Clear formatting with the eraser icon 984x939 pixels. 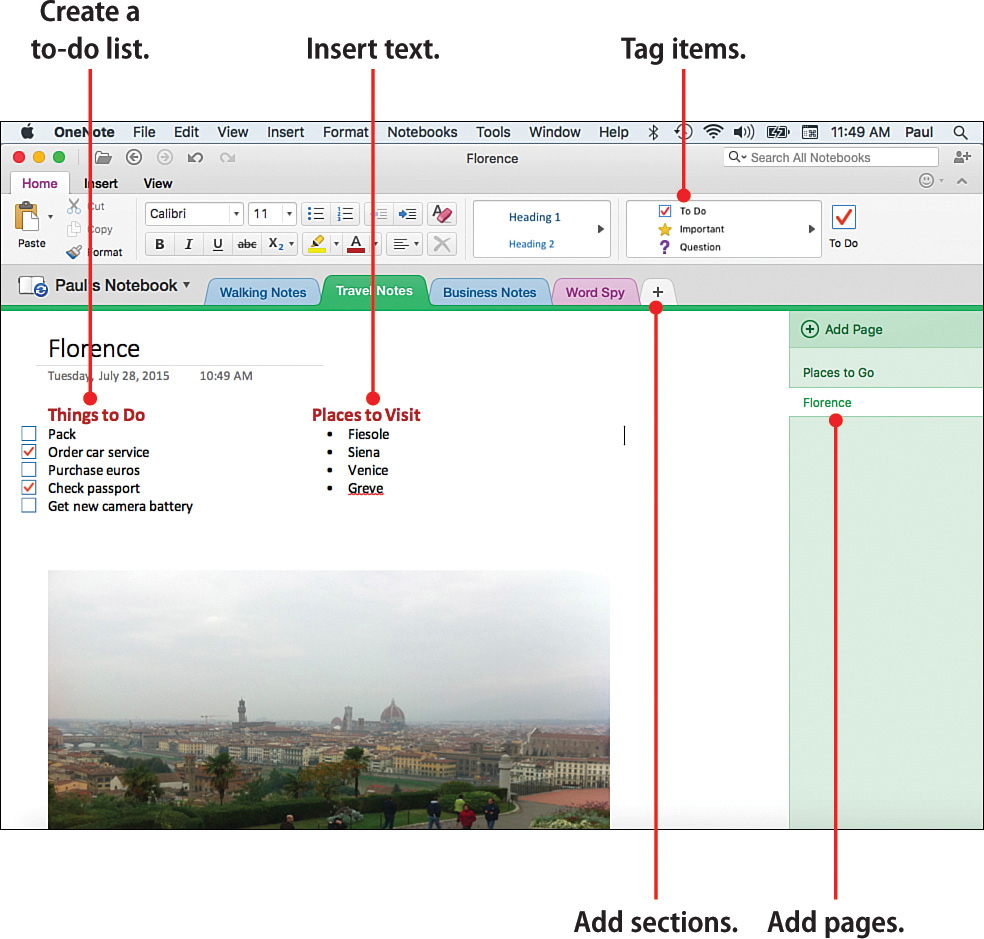(x=442, y=214)
